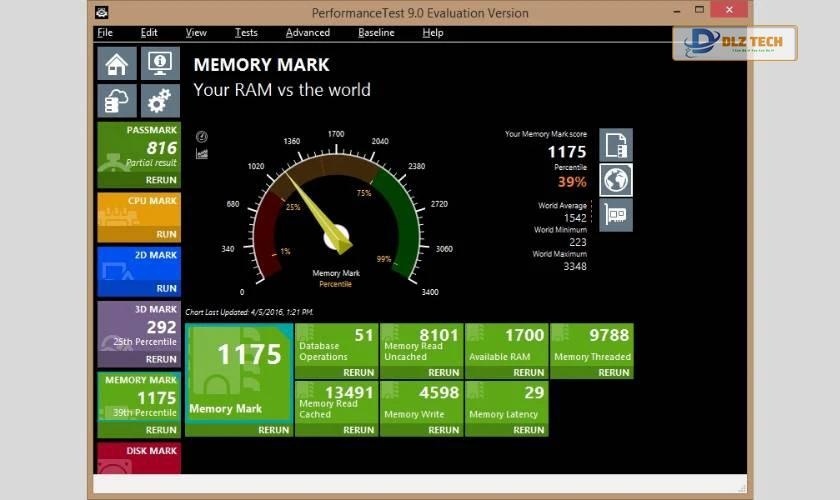Open the Advanced menu
This screenshot has width=840, height=500.
point(307,32)
